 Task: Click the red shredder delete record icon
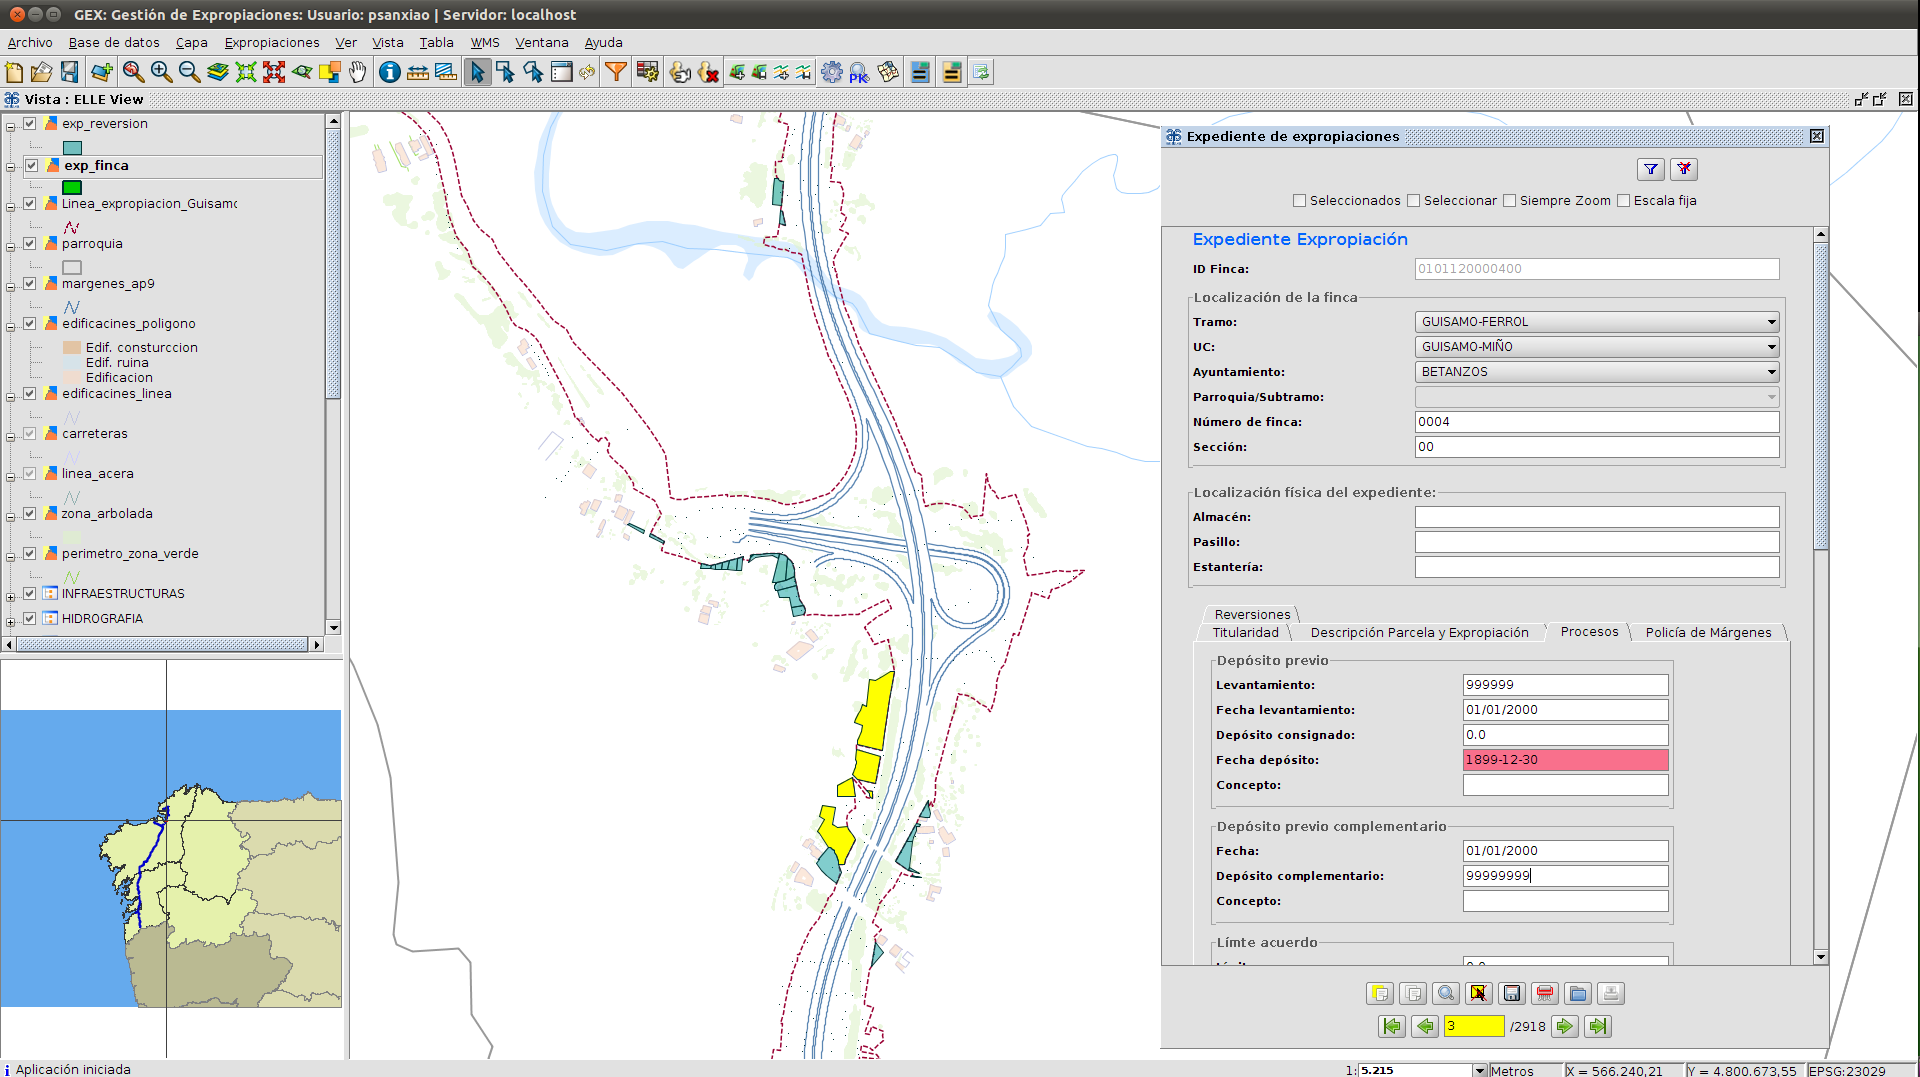[1545, 993]
